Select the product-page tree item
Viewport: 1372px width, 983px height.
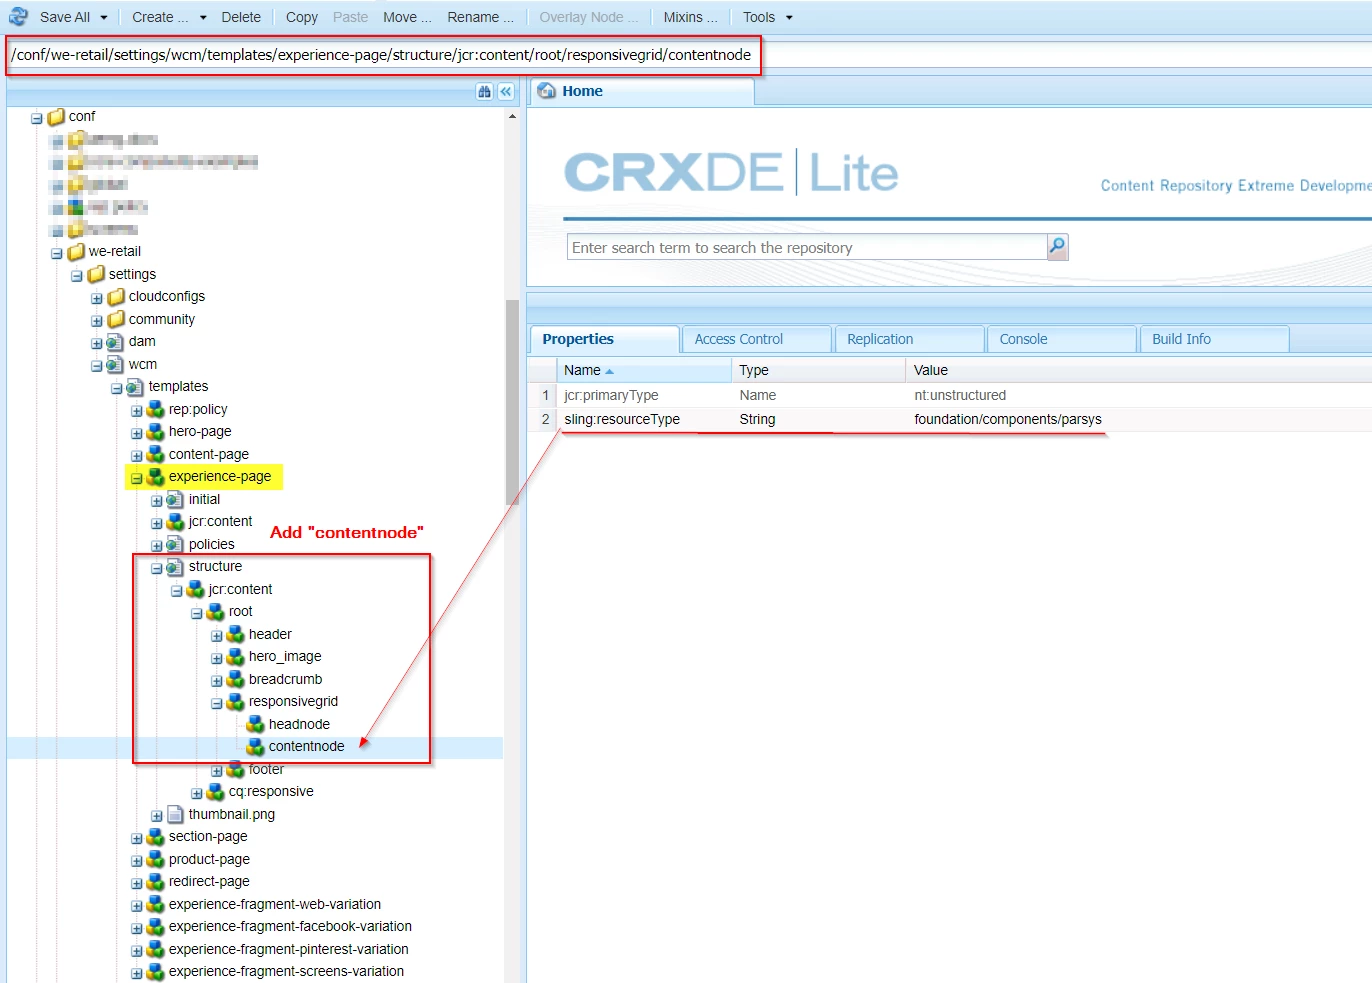(209, 859)
